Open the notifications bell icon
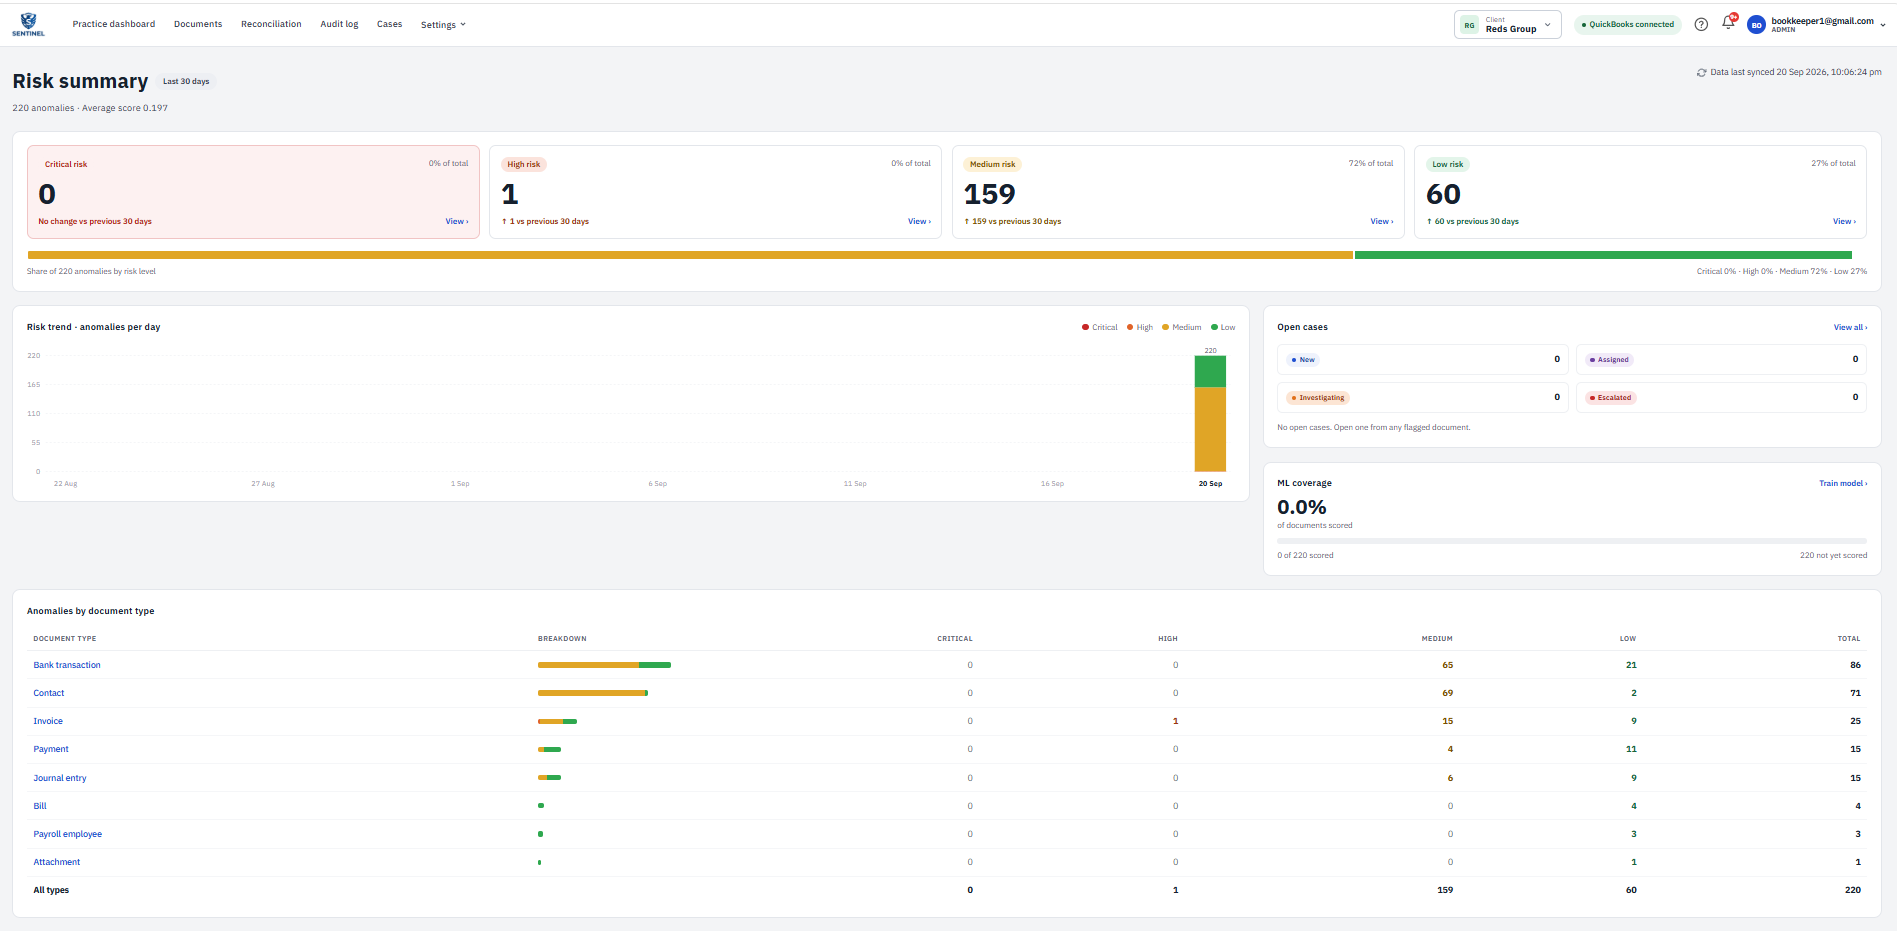This screenshot has height=931, width=1897. coord(1728,23)
